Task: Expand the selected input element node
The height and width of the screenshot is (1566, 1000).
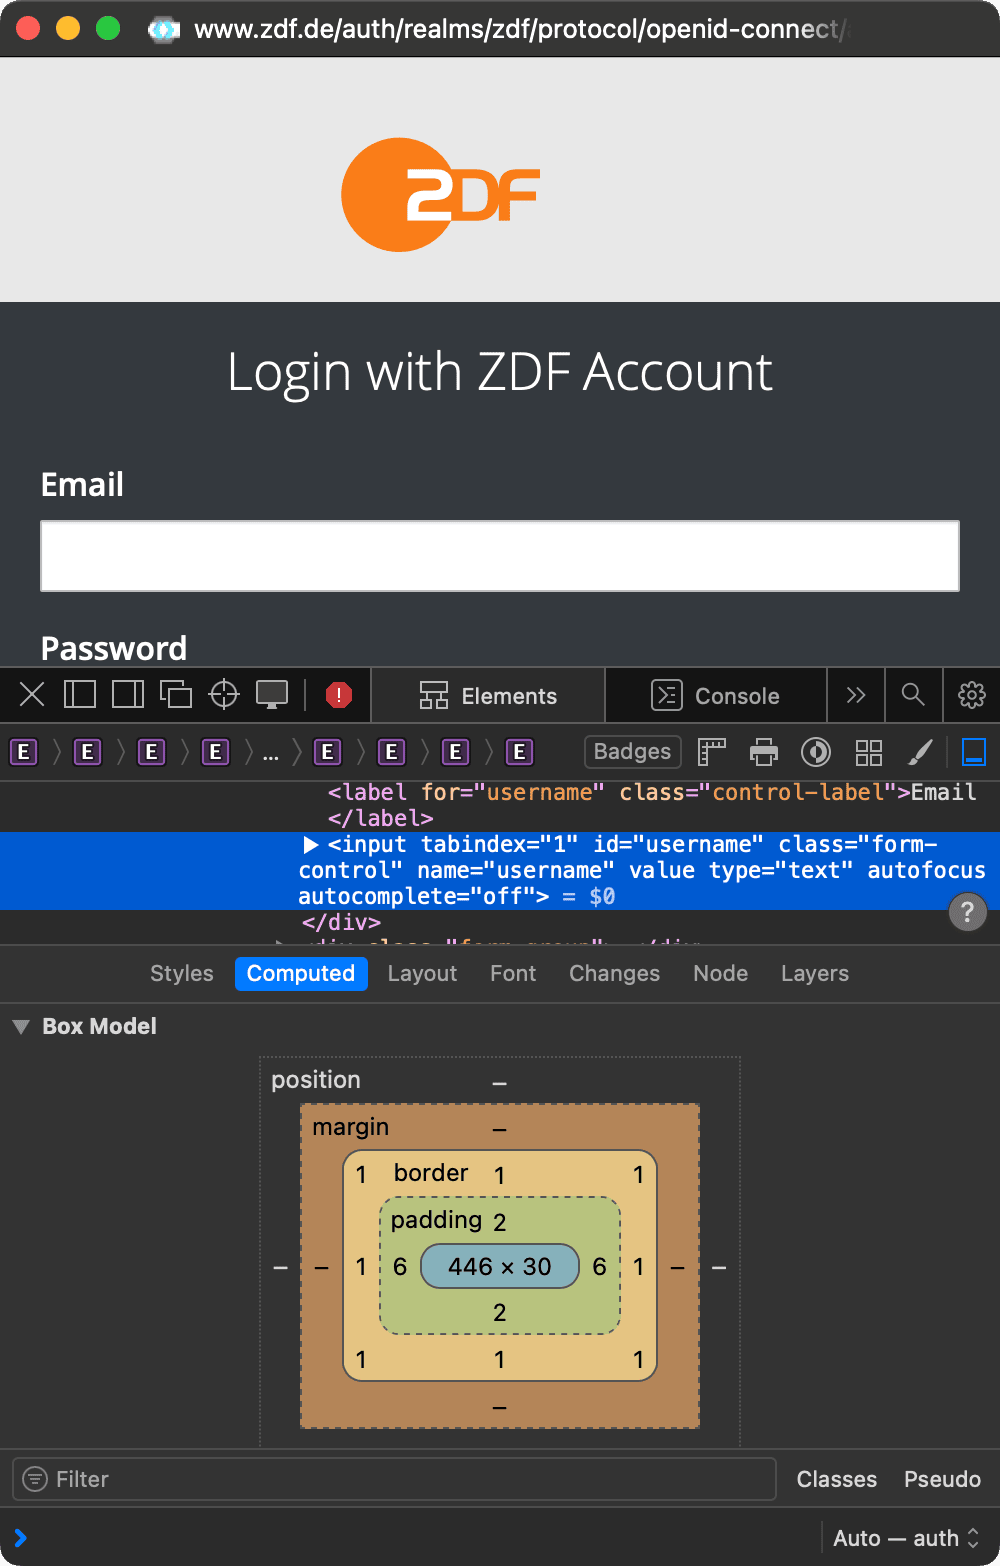Action: (x=311, y=845)
